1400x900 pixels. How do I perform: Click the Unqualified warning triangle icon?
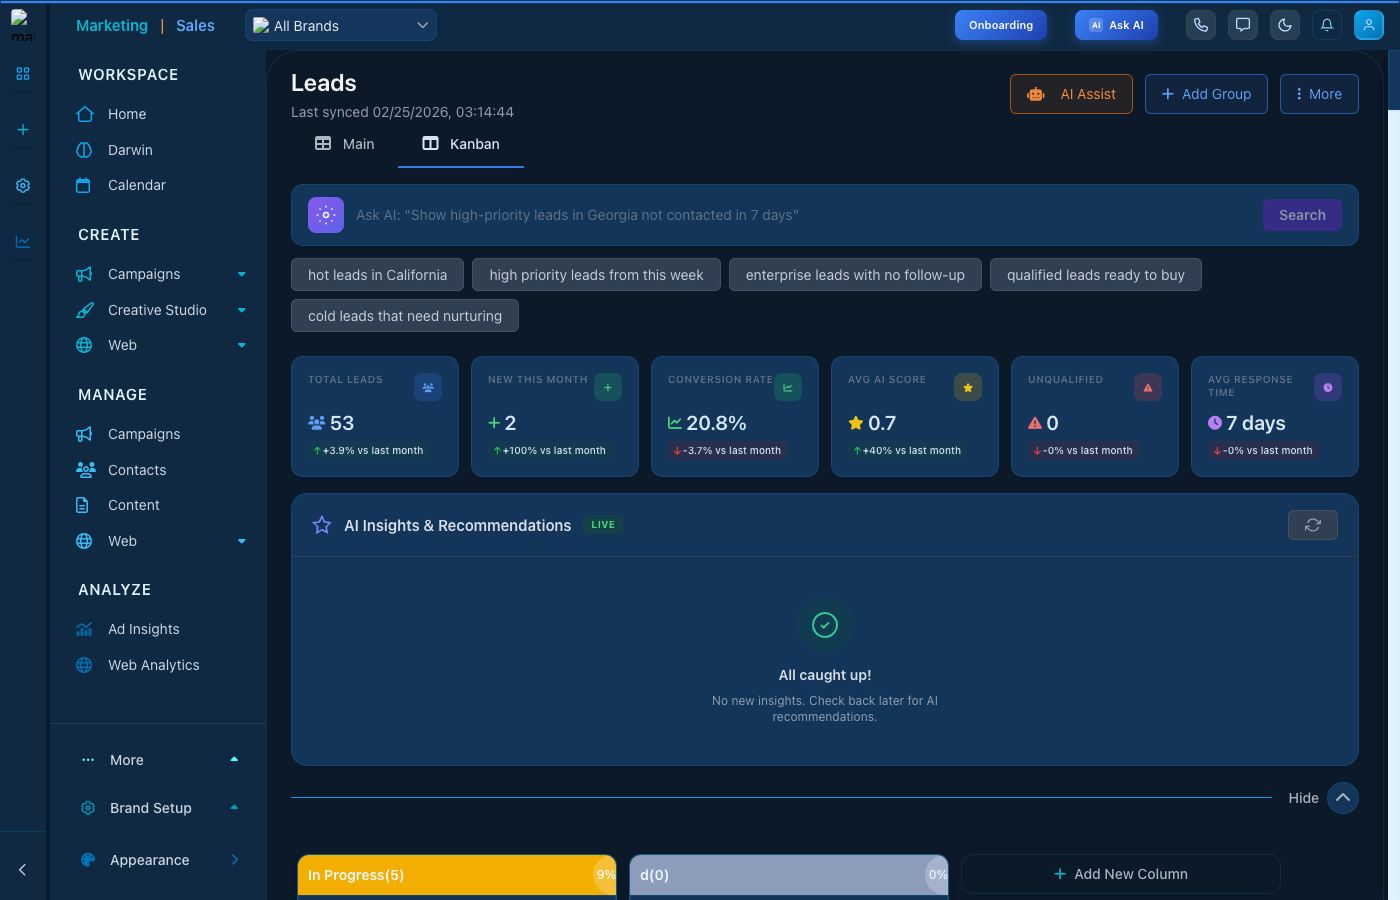[1148, 388]
